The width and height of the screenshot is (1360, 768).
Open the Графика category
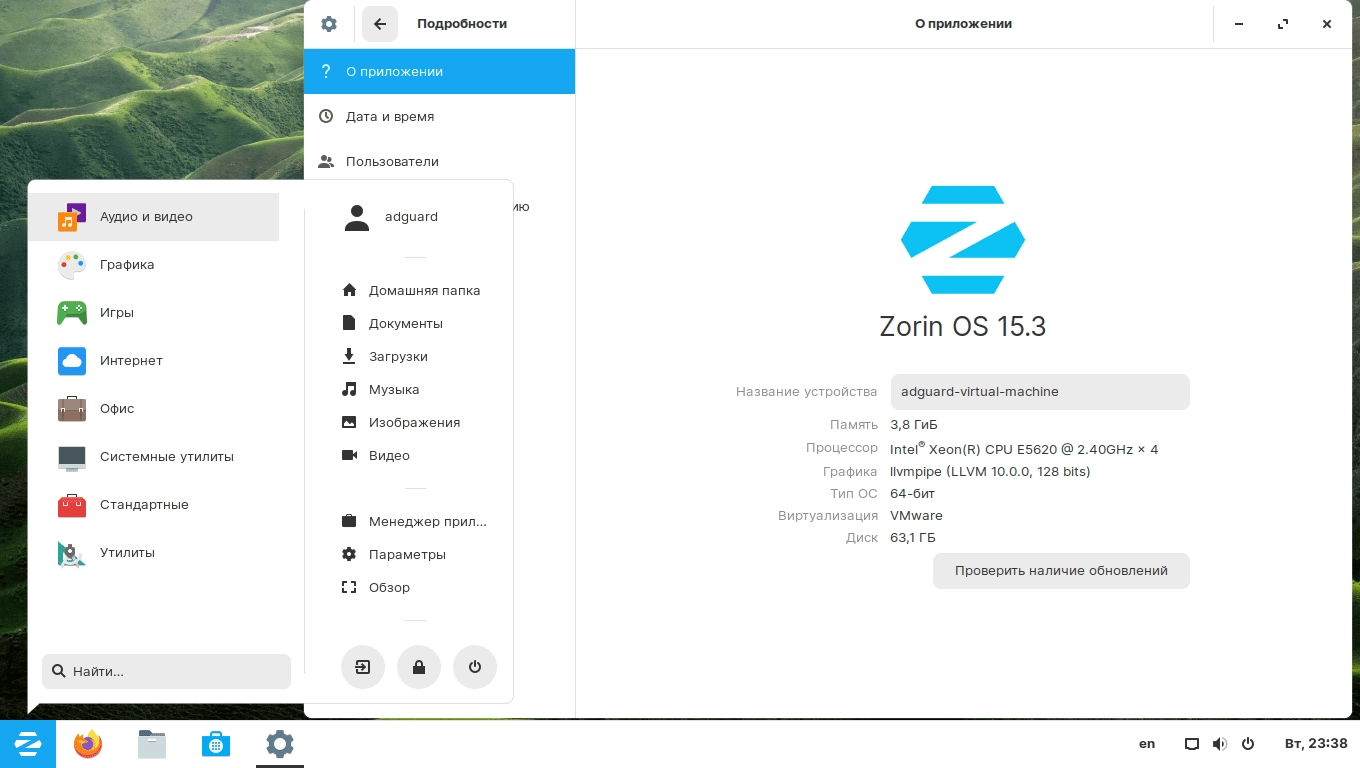click(x=153, y=265)
